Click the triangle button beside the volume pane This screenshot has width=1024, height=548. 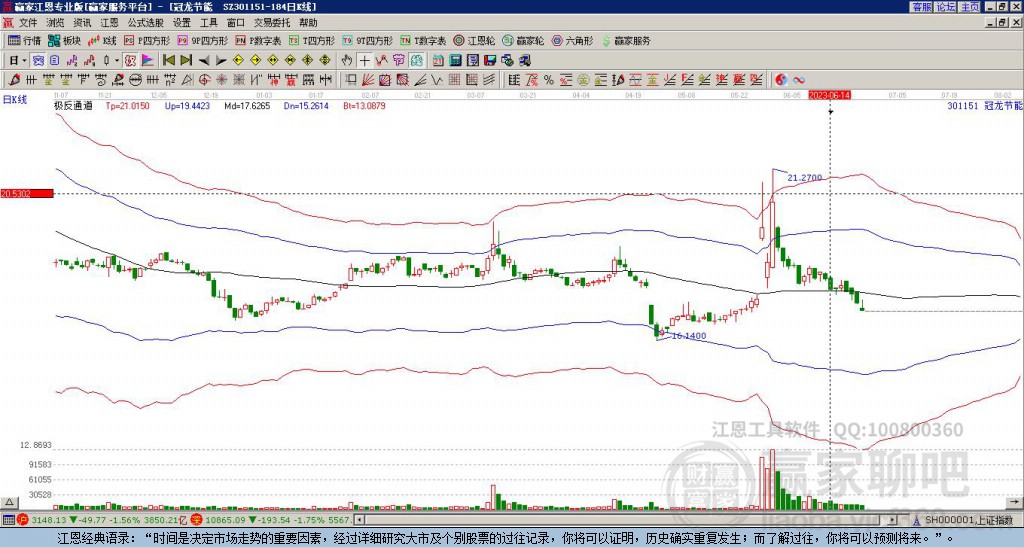click(x=9, y=502)
